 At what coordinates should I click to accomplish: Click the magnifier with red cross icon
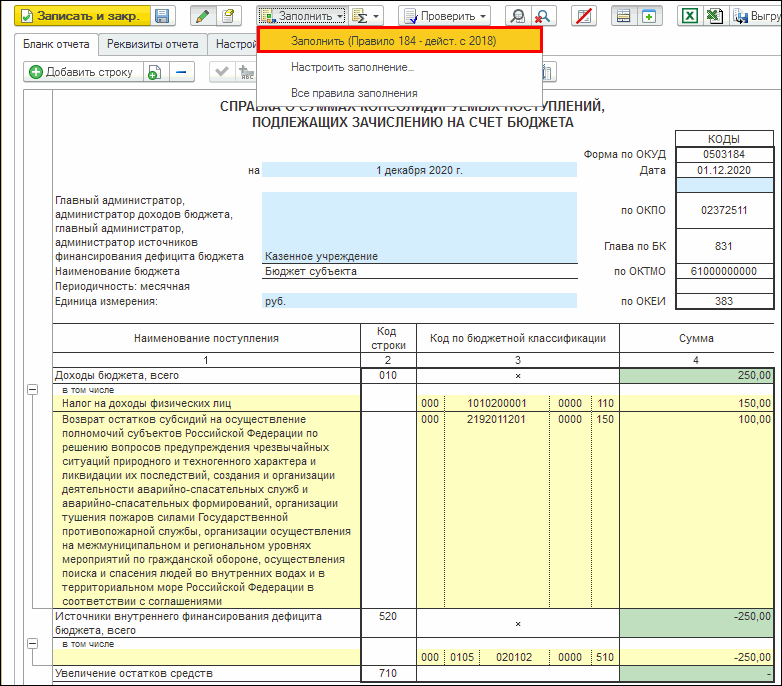coord(543,16)
